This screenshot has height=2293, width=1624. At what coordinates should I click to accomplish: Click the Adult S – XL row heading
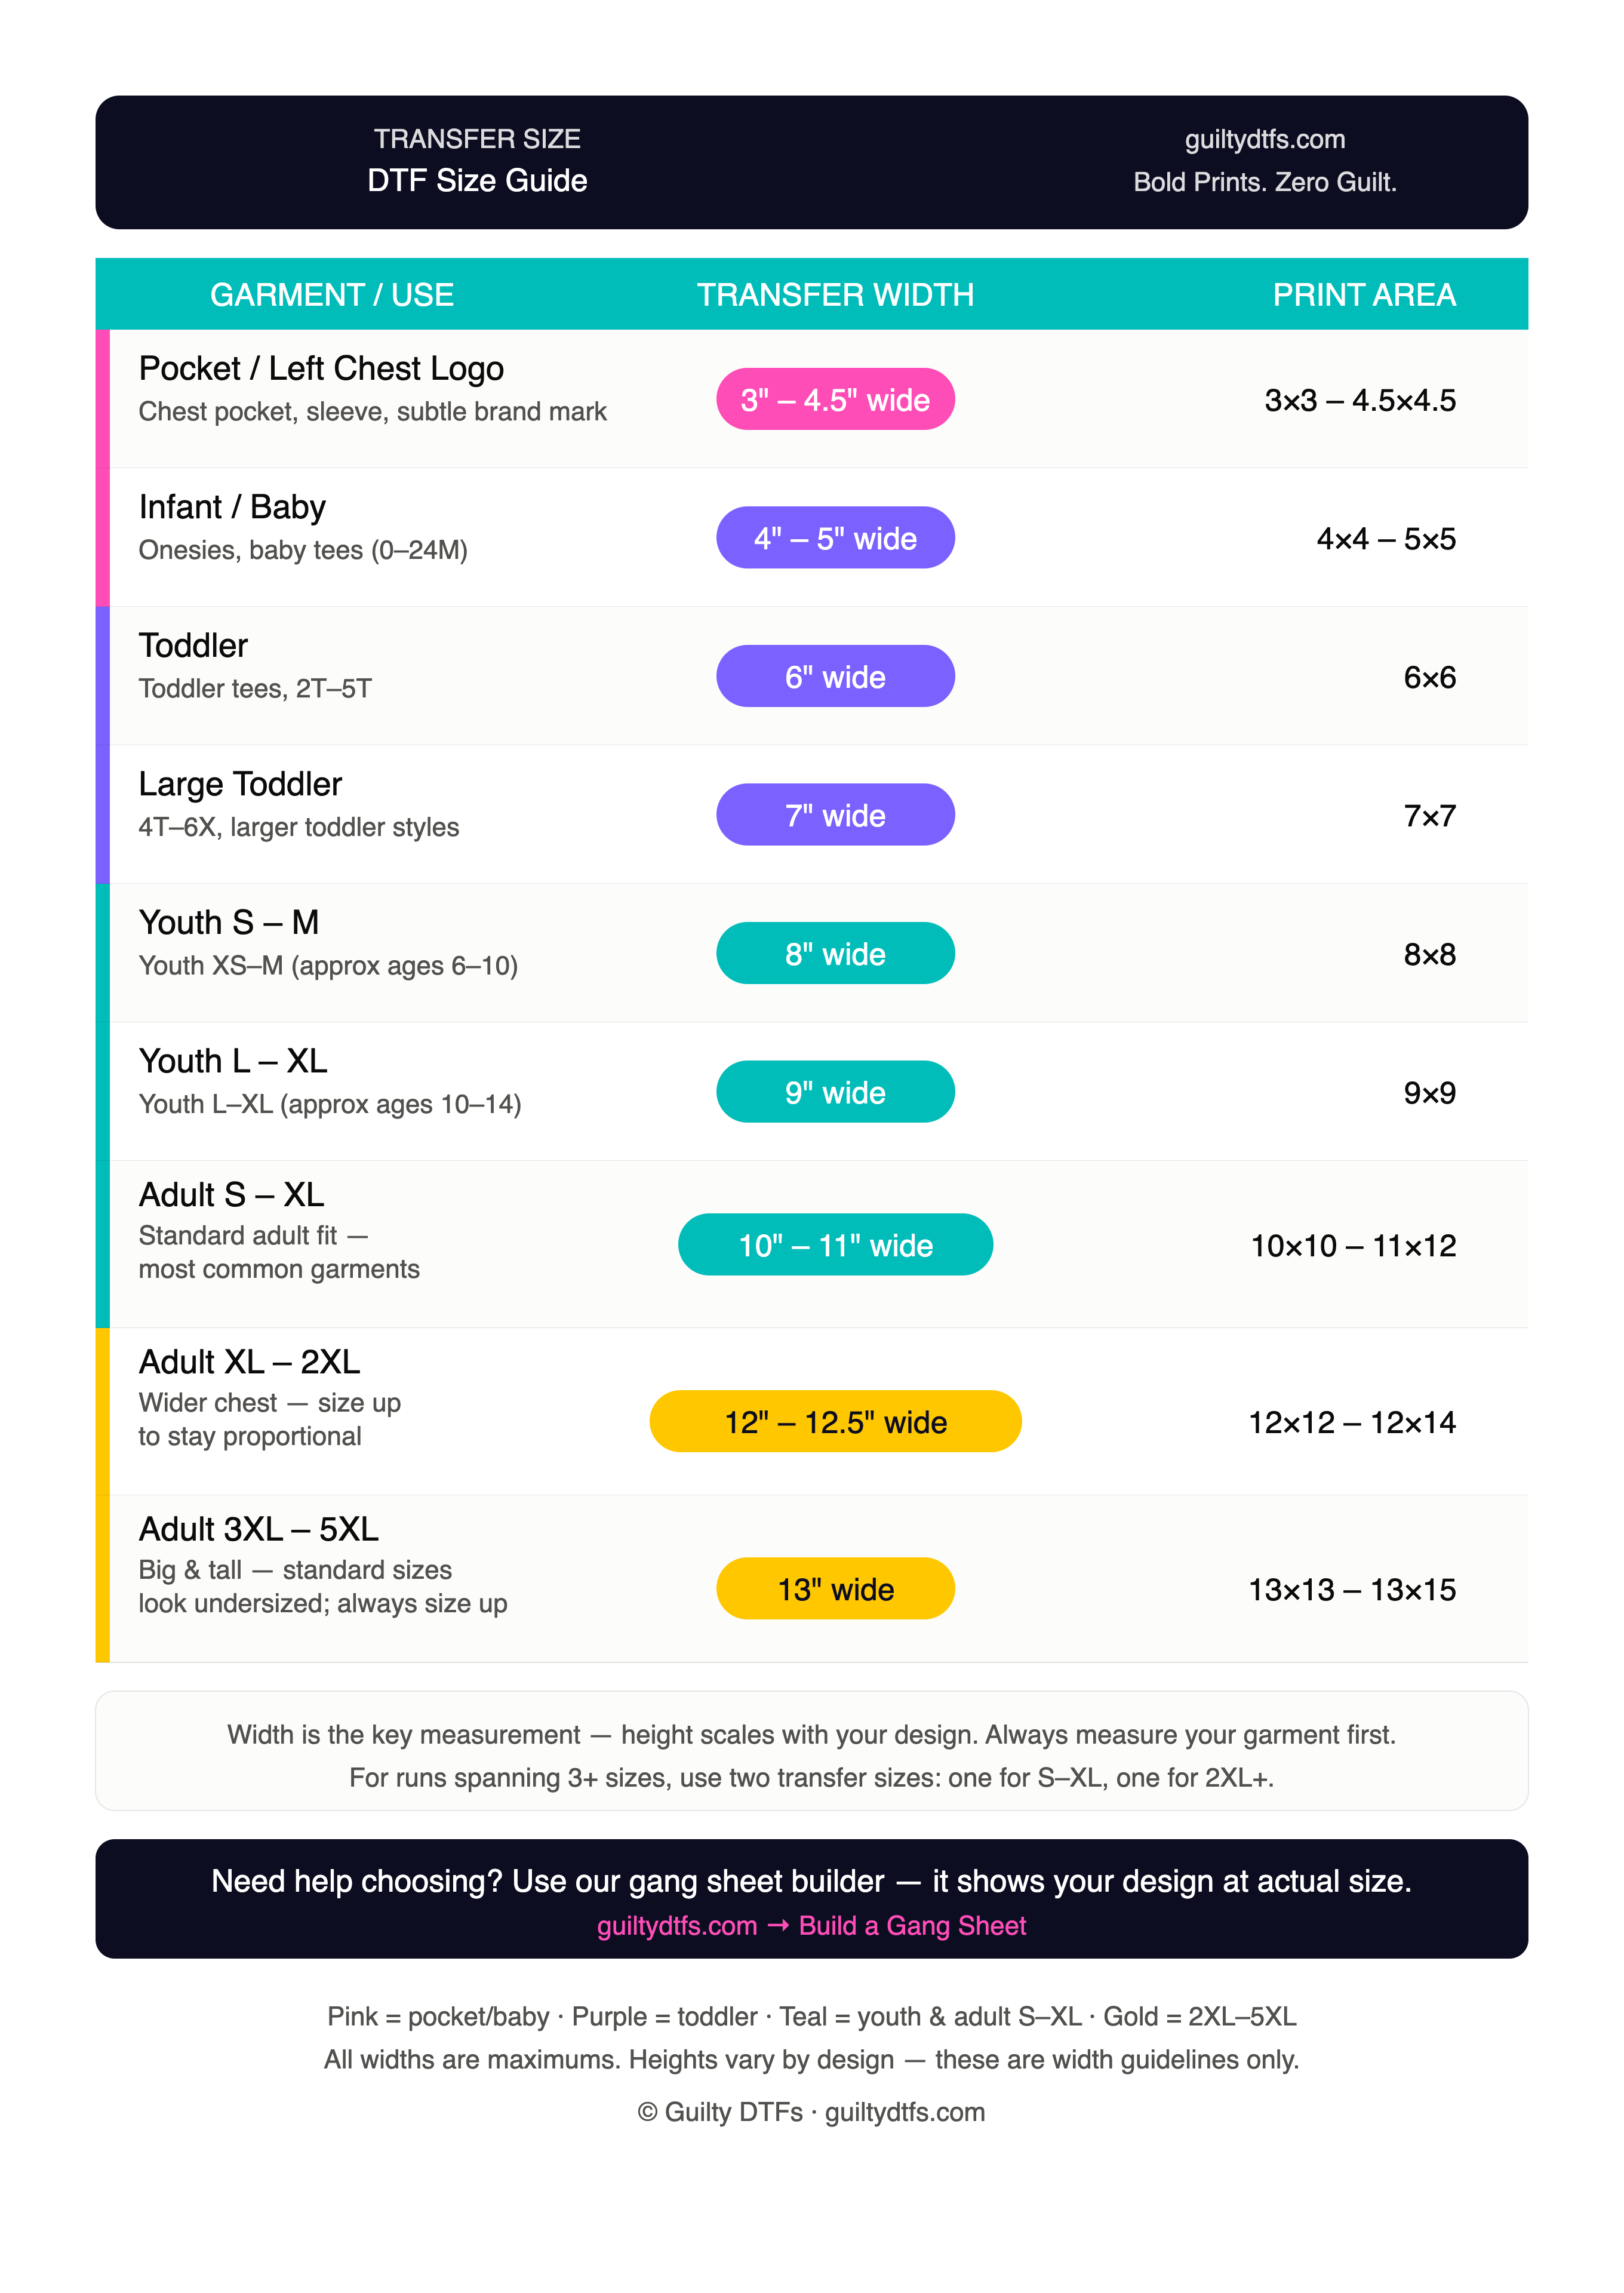coord(231,1195)
